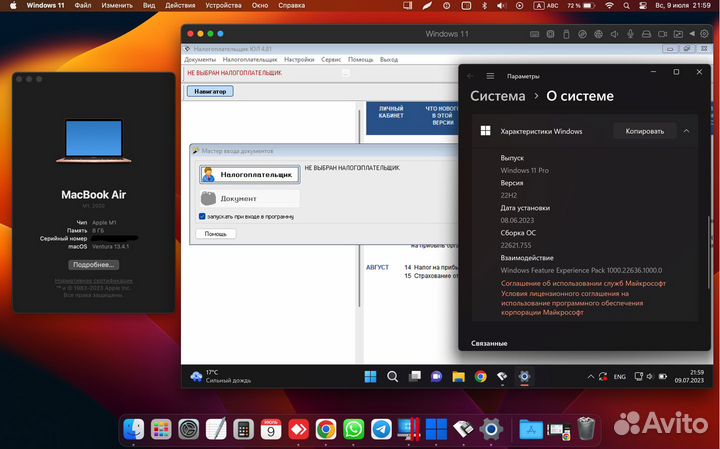Open the Настройки menu
The image size is (720, 449).
tap(299, 59)
